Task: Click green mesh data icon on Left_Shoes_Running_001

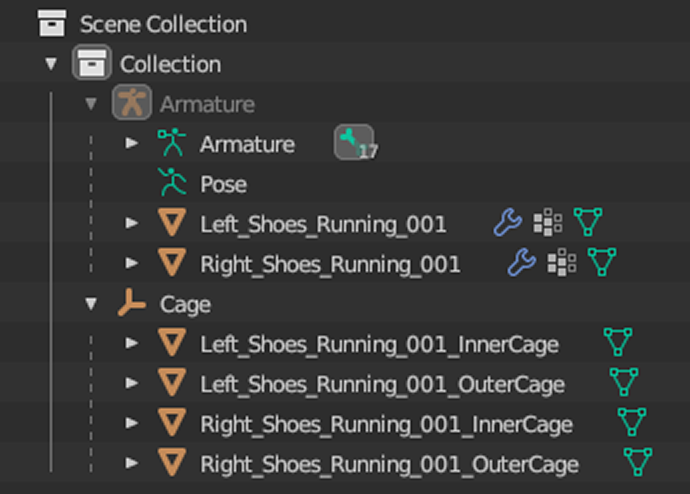Action: tap(588, 222)
